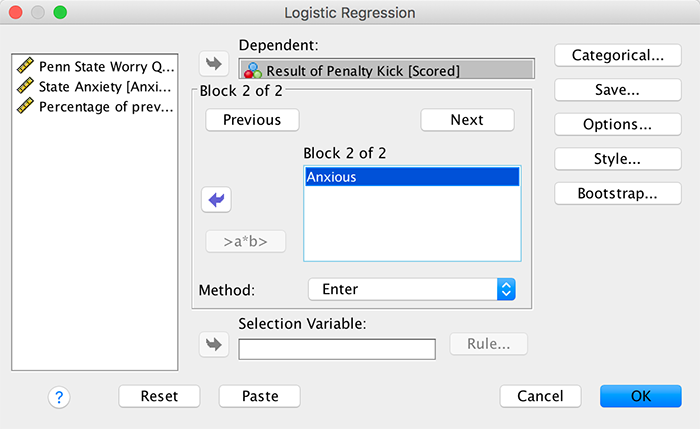700x429 pixels.
Task: Click blue arrow to remove covariate from block
Action: (x=216, y=200)
